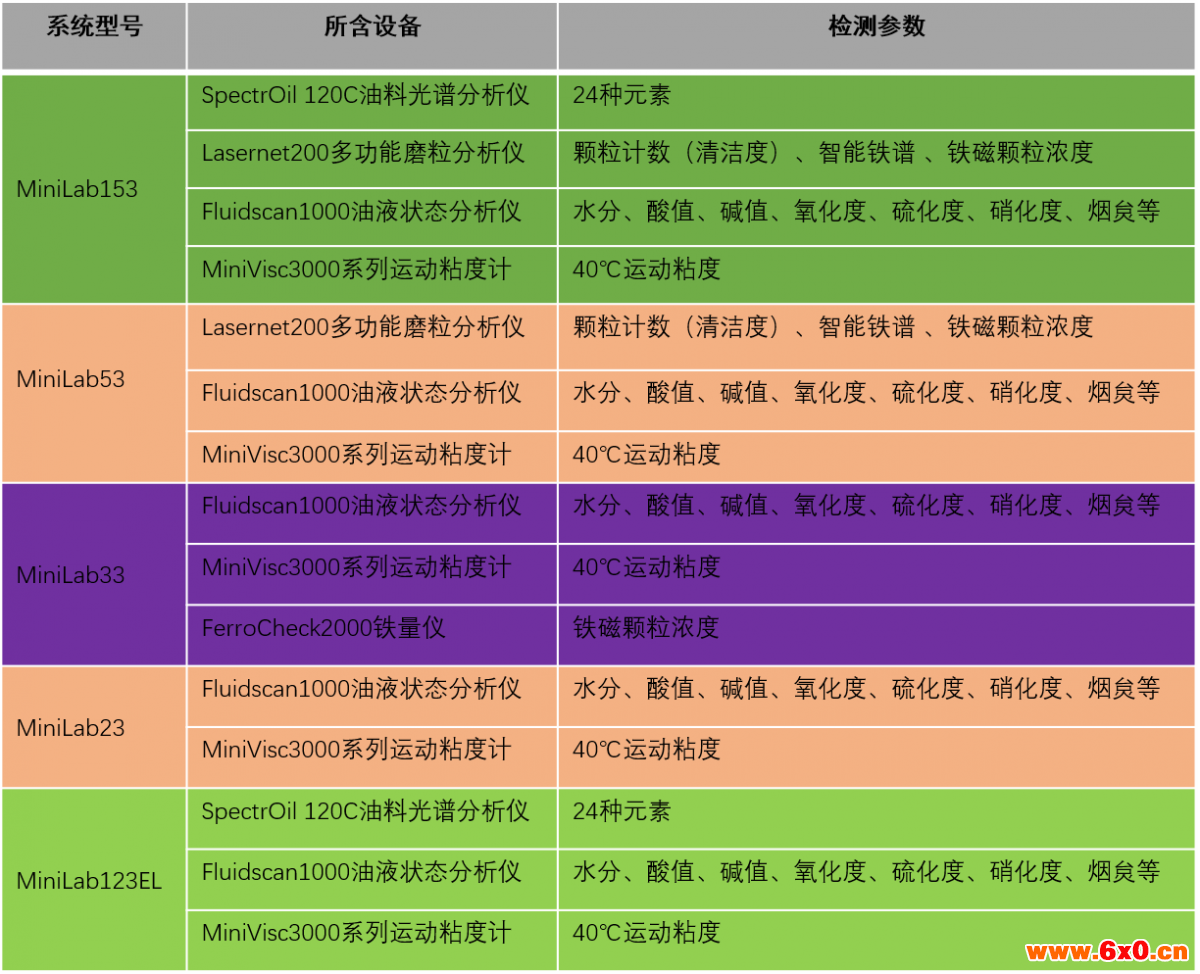Click 40℃运动粘度 in the MiniLab123EL group
This screenshot has height=974, width=1200.
[877, 940]
